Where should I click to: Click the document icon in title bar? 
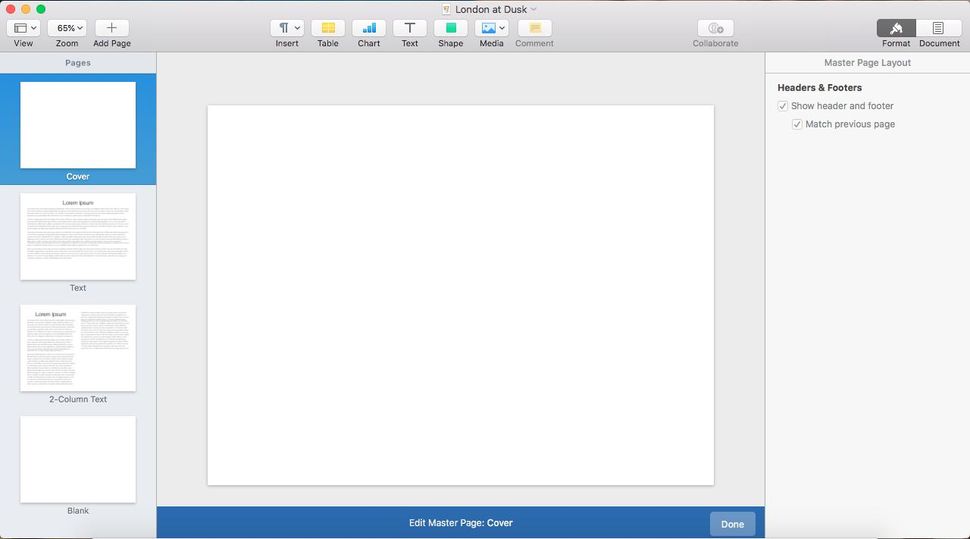(446, 9)
